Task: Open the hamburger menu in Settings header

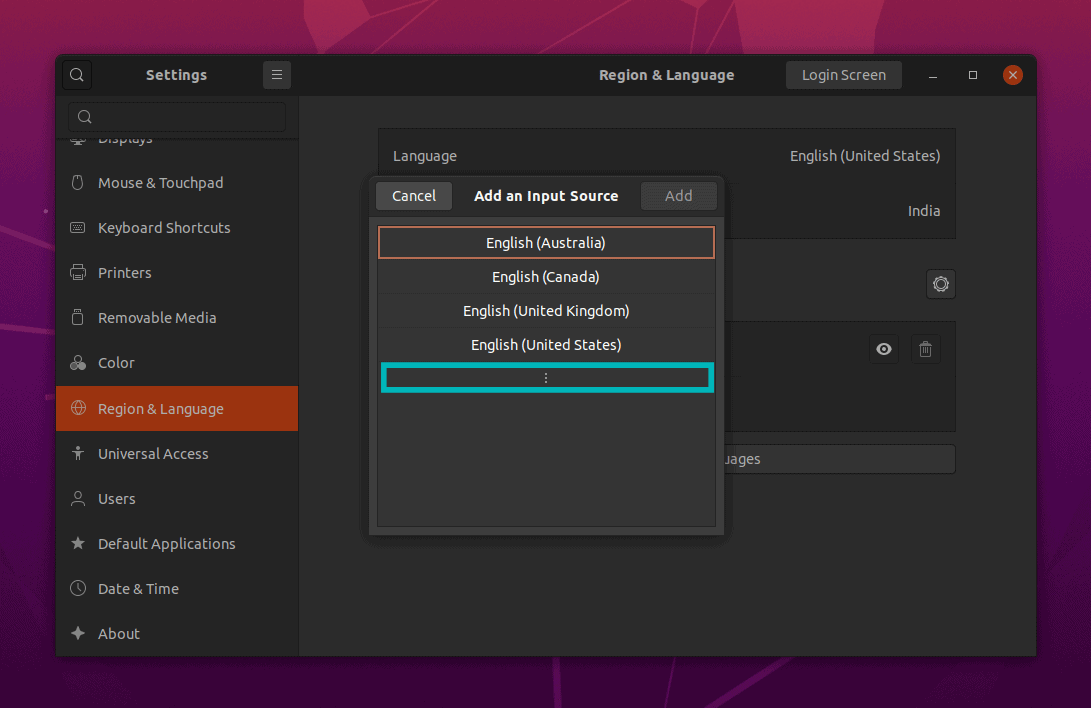Action: click(x=277, y=75)
